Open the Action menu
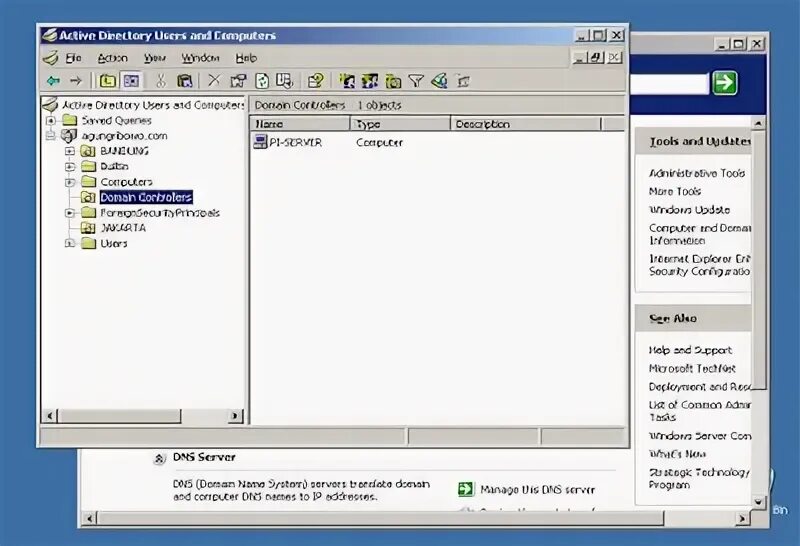Image resolution: width=800 pixels, height=546 pixels. [x=112, y=58]
